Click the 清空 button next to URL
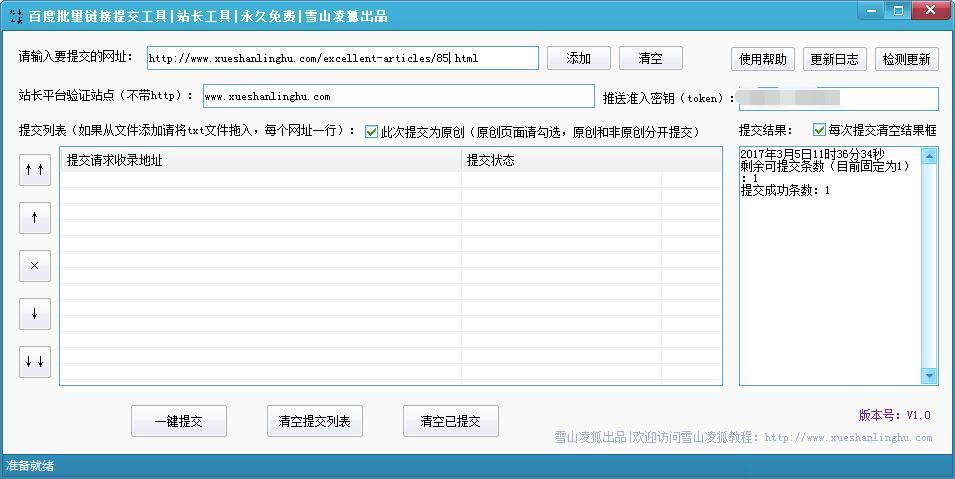 [x=650, y=59]
